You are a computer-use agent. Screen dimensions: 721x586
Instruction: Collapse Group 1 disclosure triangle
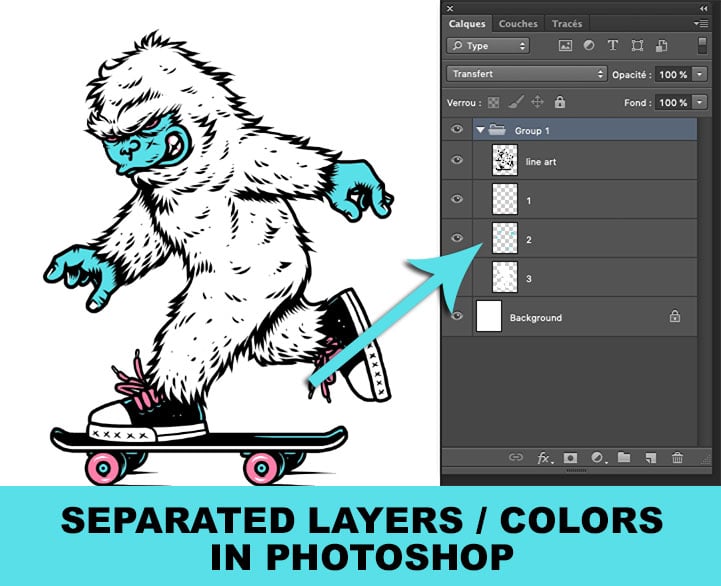[x=481, y=130]
